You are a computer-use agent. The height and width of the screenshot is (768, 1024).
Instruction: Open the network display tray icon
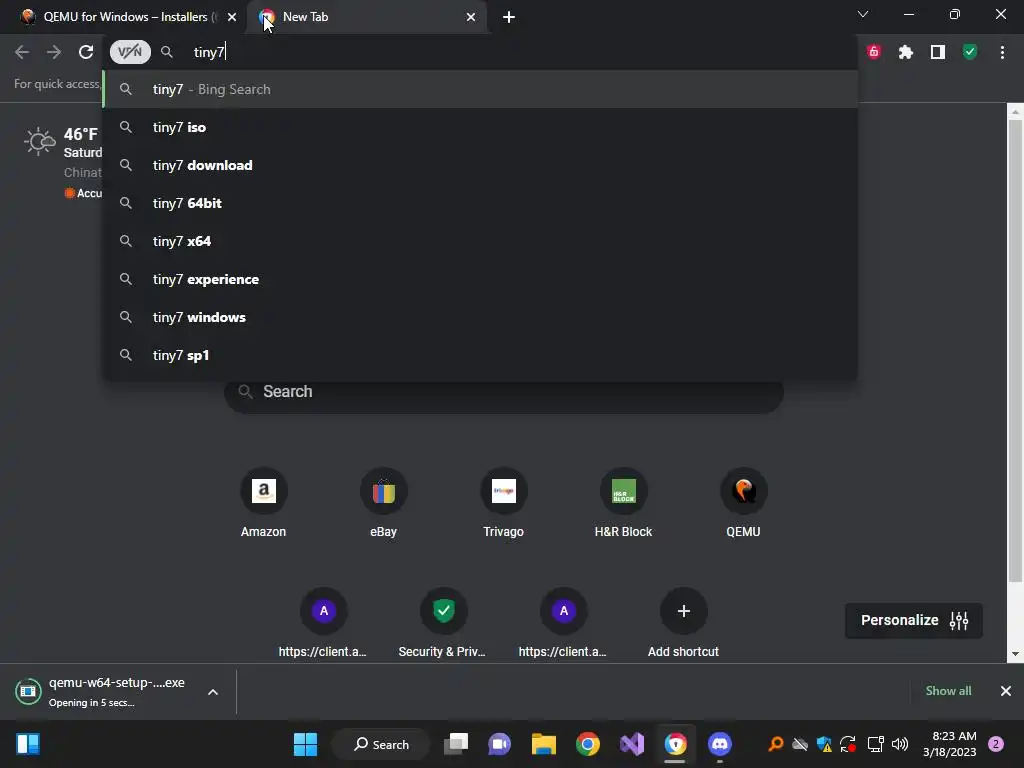pyautogui.click(x=875, y=744)
